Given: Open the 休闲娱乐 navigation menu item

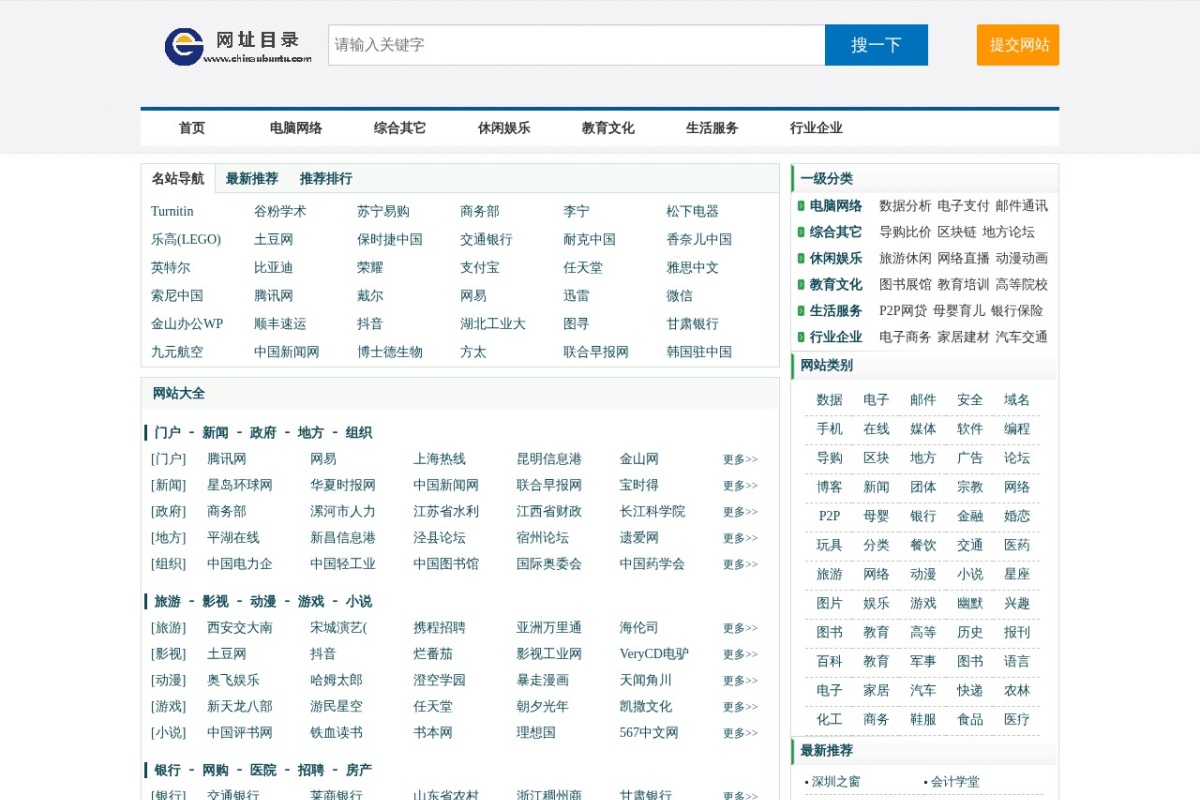Looking at the screenshot, I should [504, 128].
